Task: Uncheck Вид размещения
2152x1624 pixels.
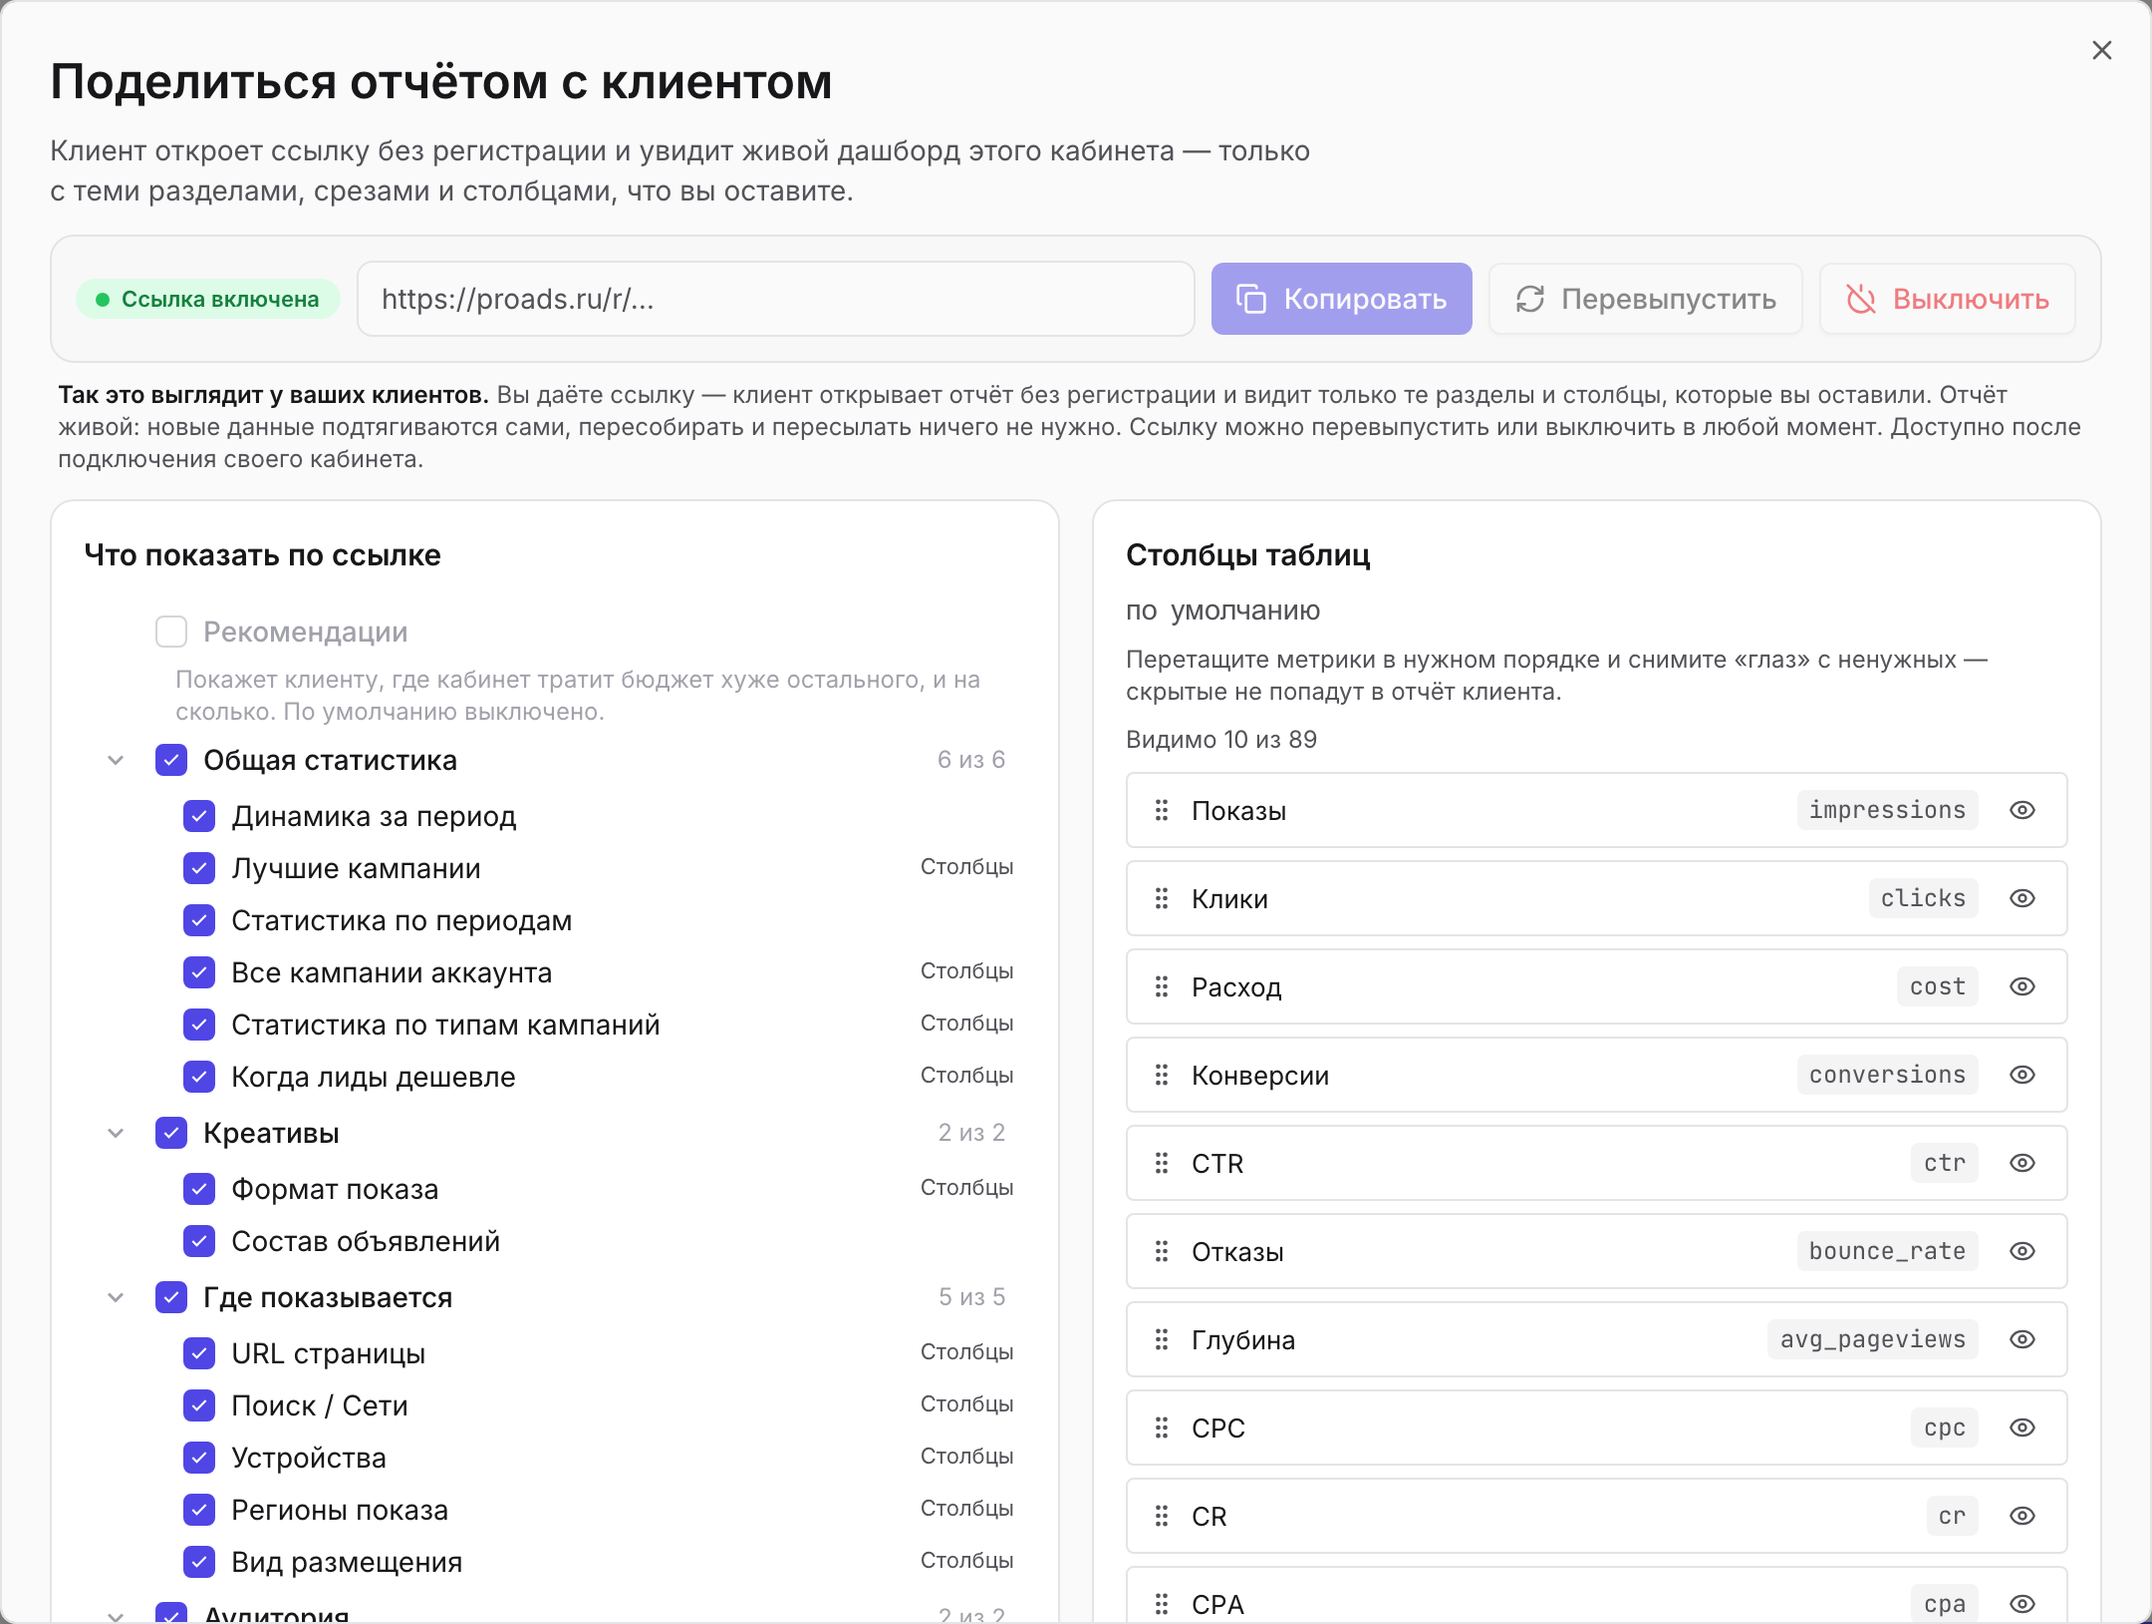Action: (199, 1561)
